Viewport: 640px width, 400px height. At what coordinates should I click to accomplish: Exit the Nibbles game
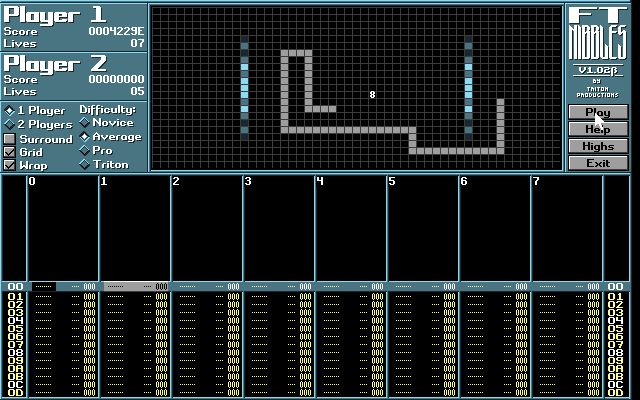point(598,163)
